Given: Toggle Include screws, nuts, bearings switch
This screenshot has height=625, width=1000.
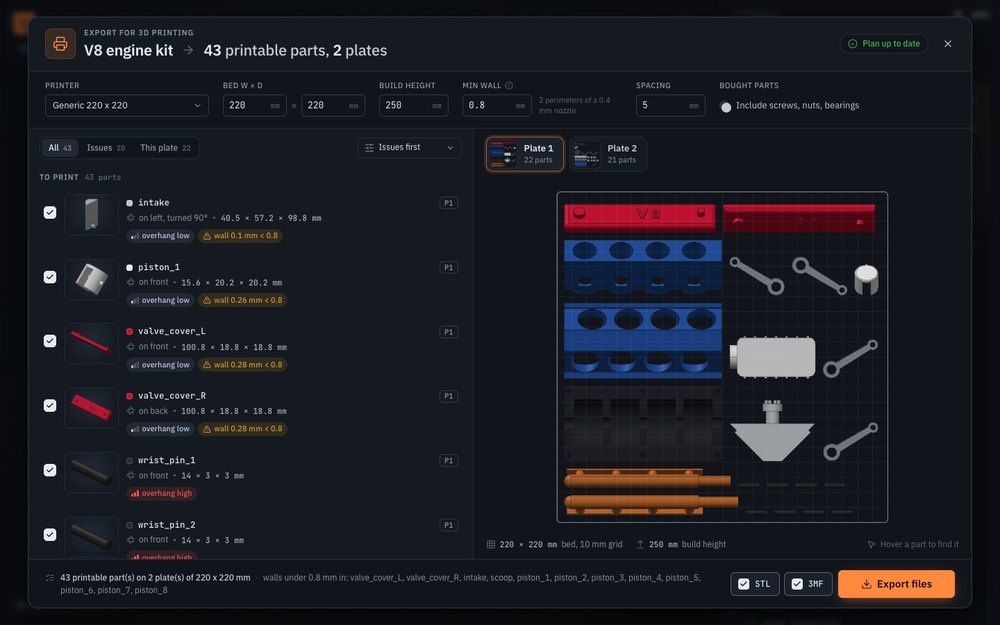Looking at the screenshot, I should pyautogui.click(x=726, y=106).
